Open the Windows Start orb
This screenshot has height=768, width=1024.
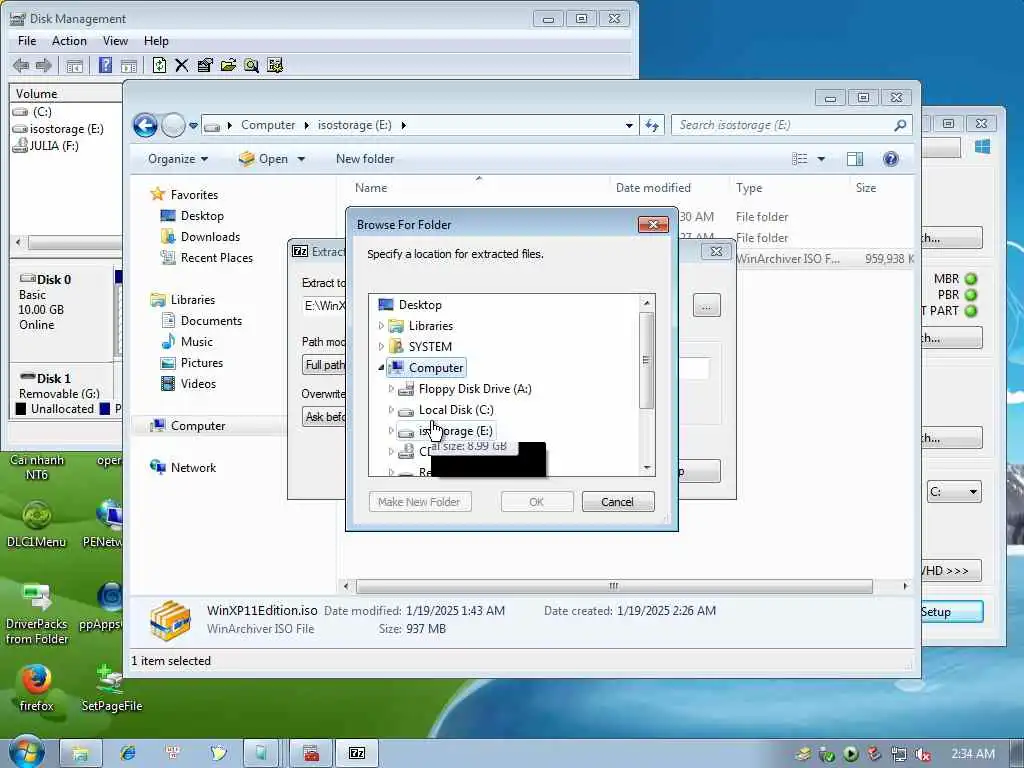click(x=27, y=752)
